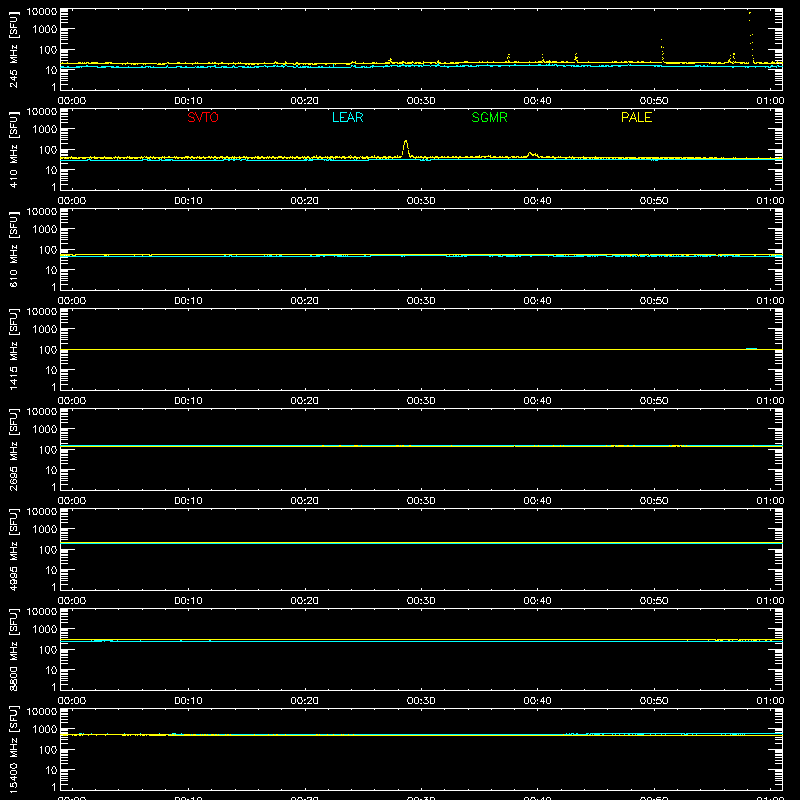Select the 8800 MHz [SFU] axis title

tap(14, 649)
